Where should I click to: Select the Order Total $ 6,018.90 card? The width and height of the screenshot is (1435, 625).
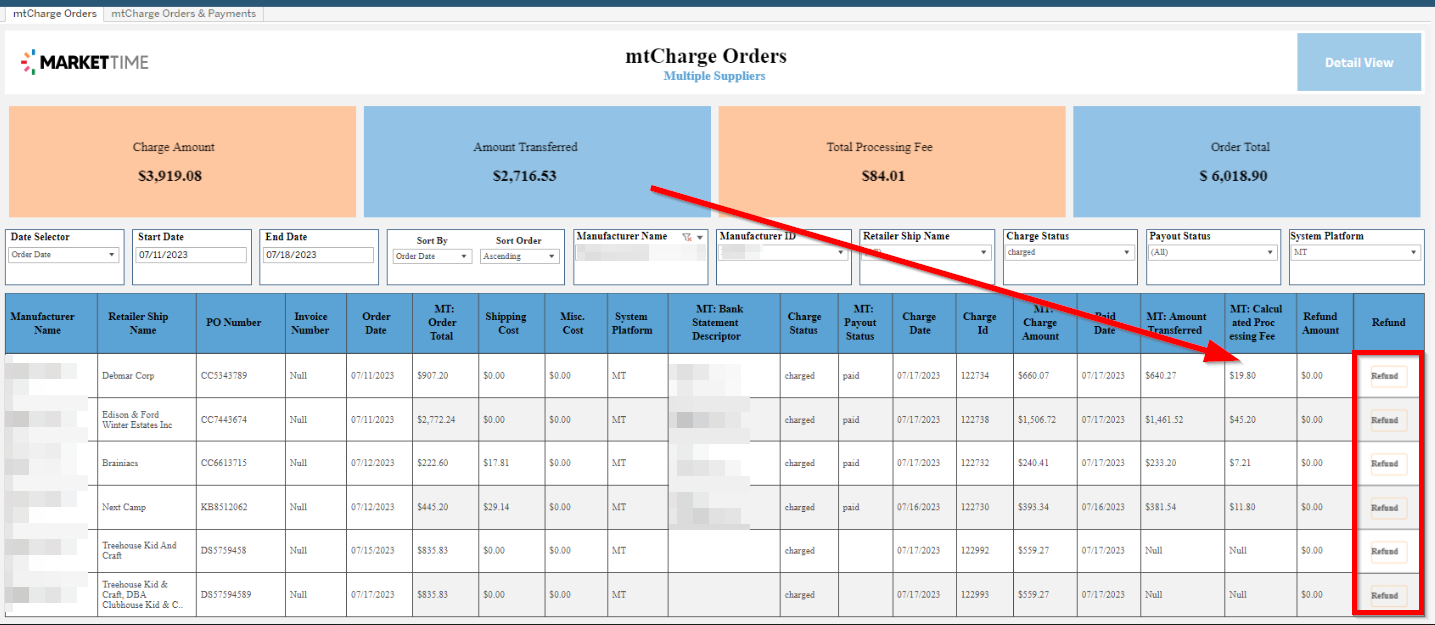pos(1247,162)
